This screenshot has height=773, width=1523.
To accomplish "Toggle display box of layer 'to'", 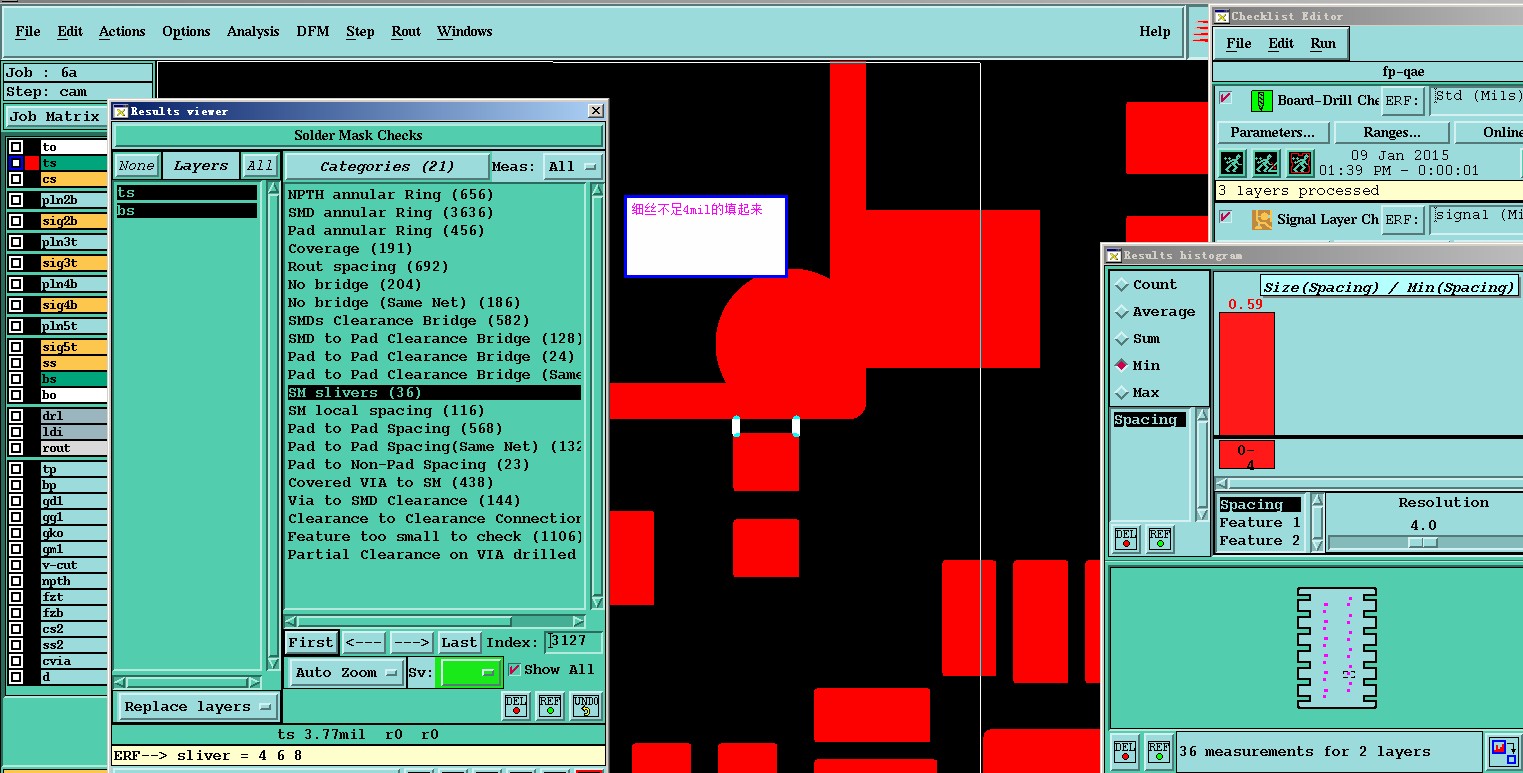I will (x=16, y=147).
